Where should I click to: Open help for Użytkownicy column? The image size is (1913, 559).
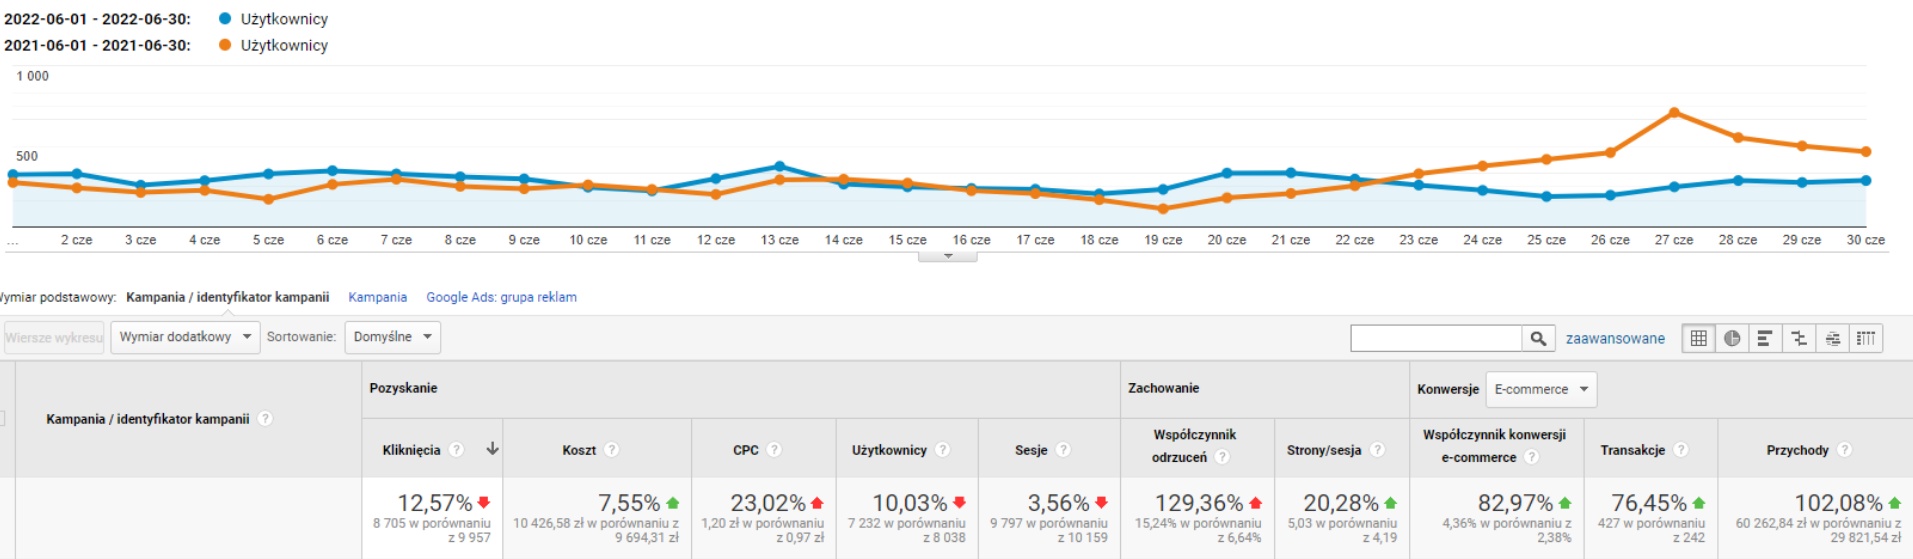coord(942,450)
